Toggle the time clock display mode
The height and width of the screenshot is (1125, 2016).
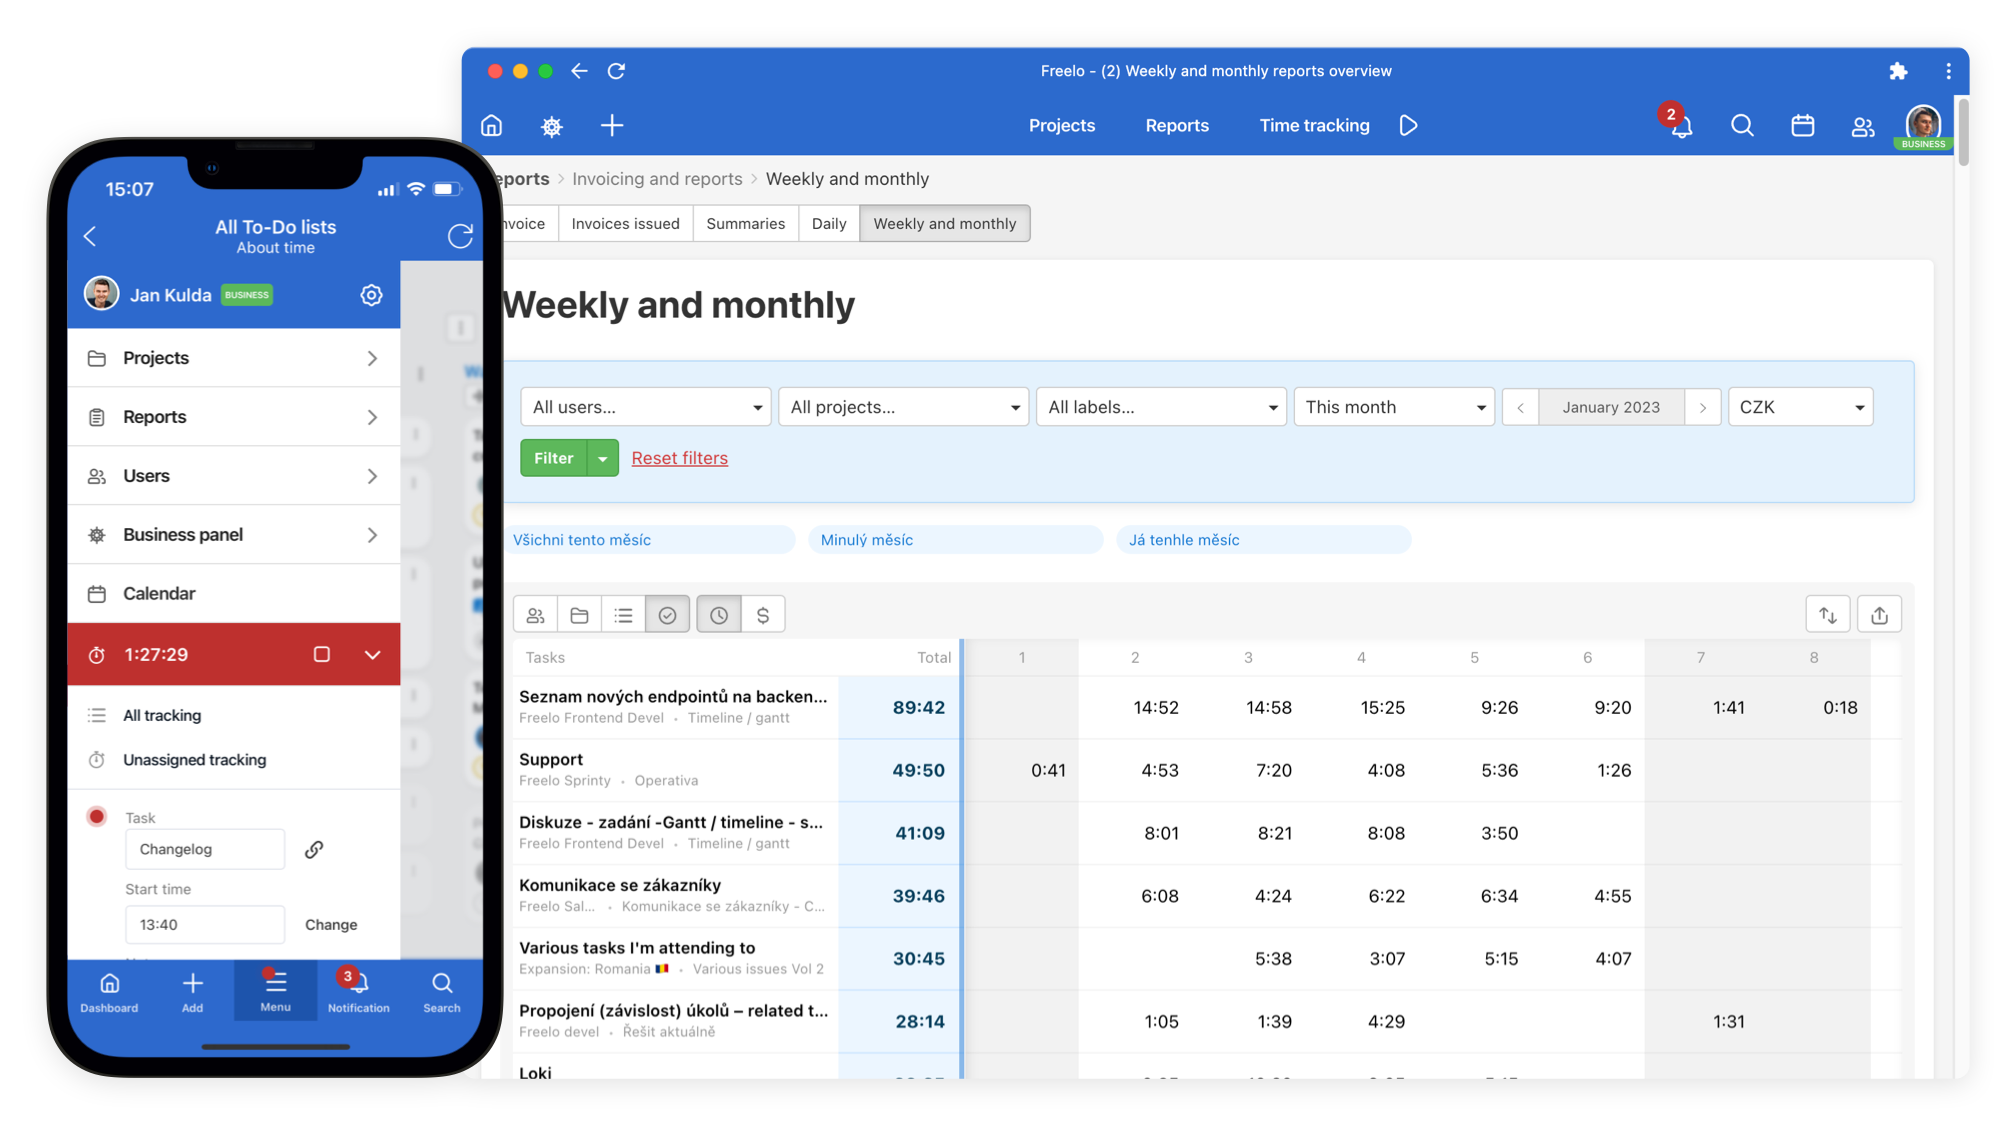tap(718, 613)
